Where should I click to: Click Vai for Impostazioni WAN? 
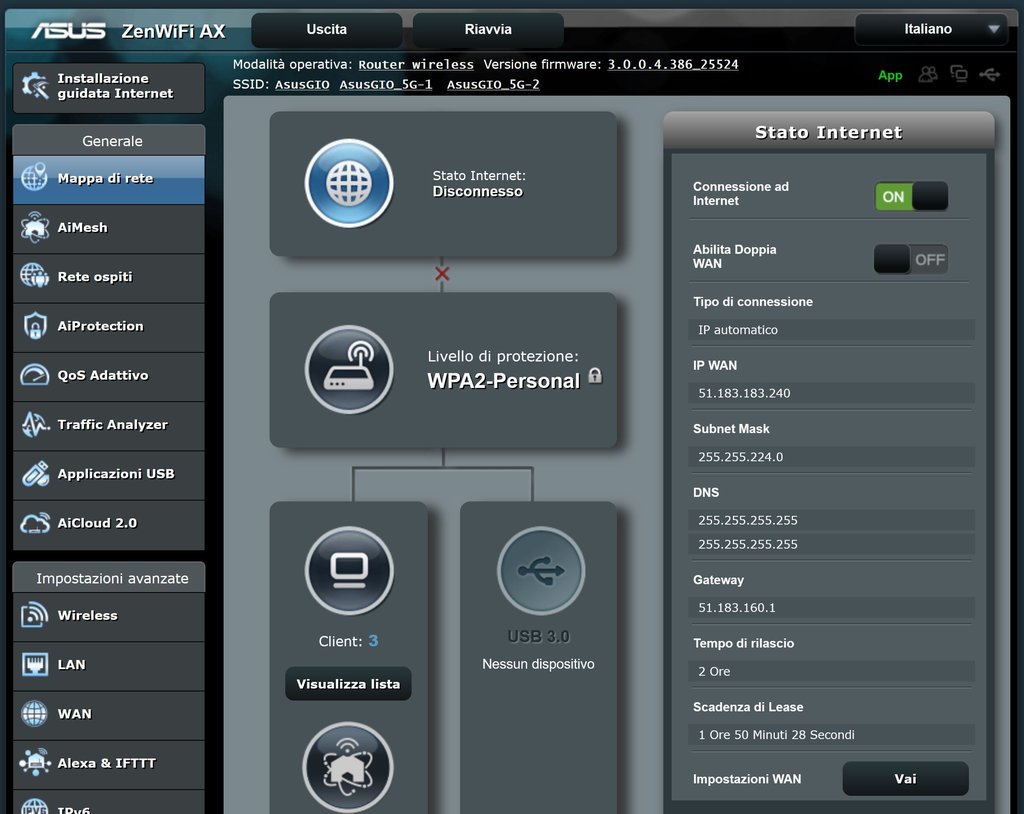pos(905,778)
